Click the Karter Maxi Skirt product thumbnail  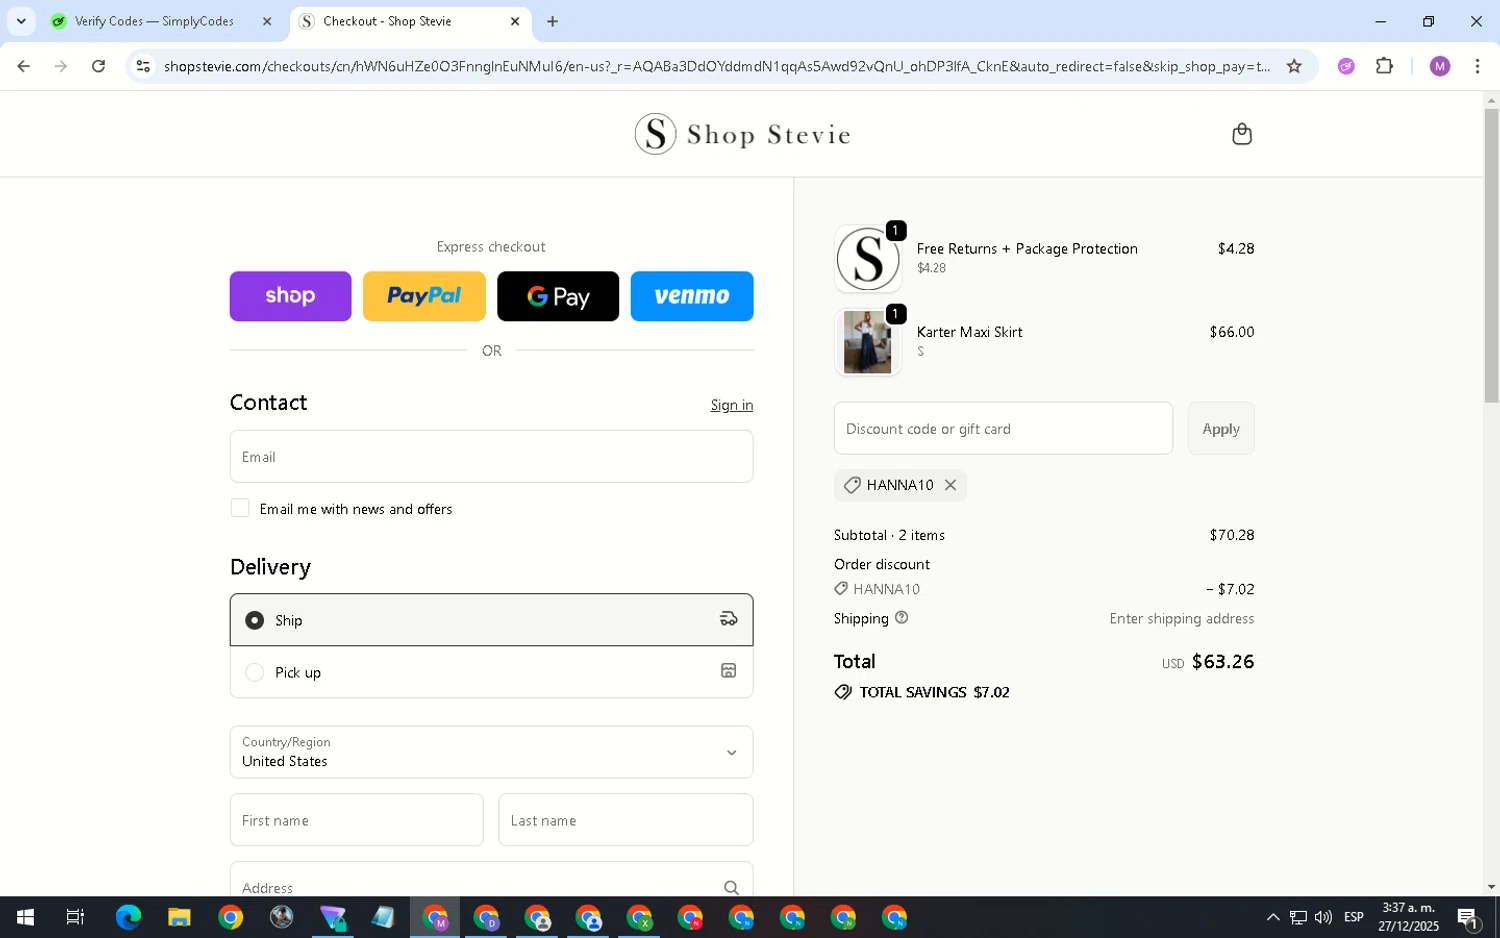pyautogui.click(x=867, y=342)
